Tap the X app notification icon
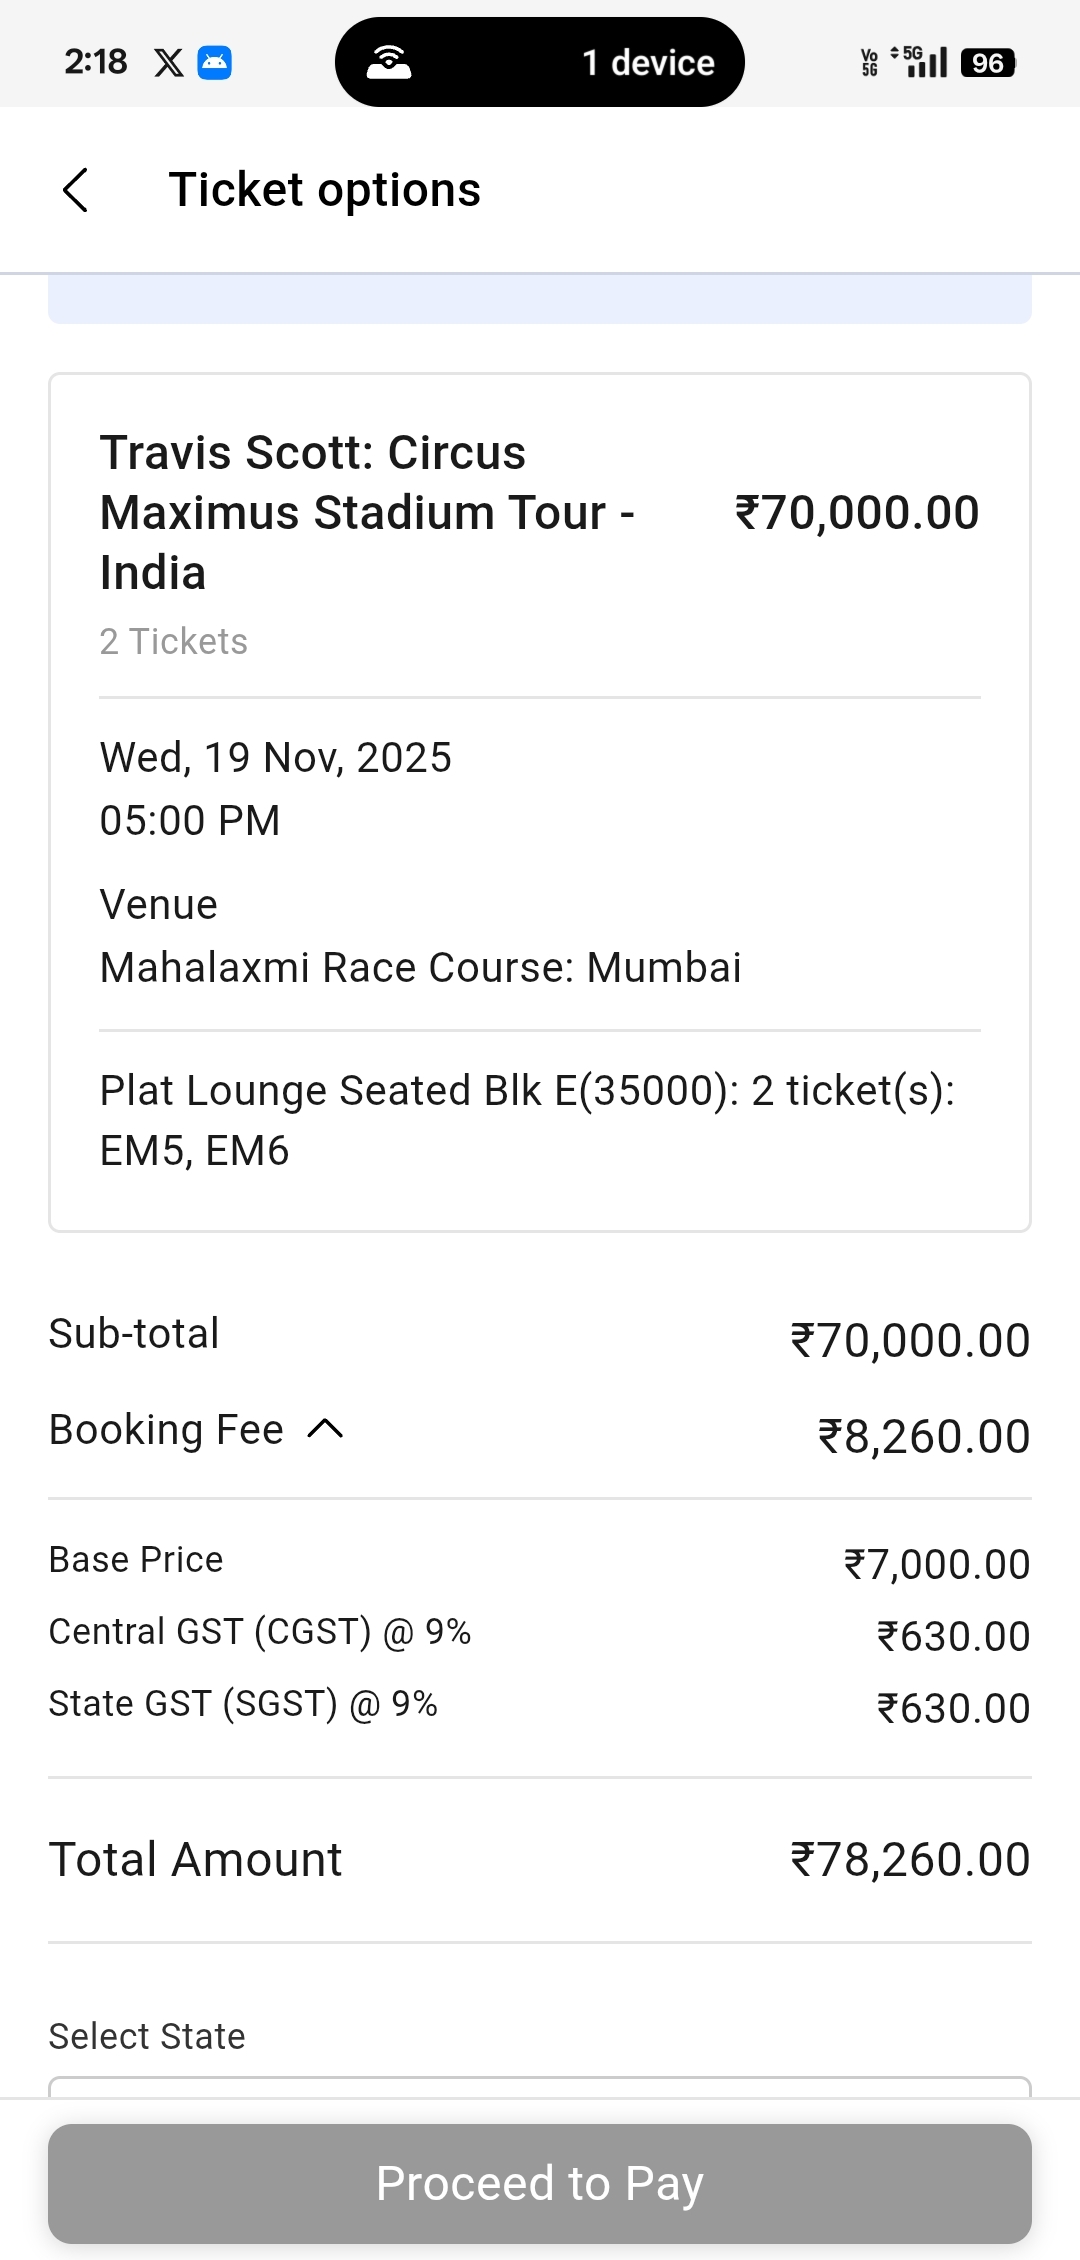Image resolution: width=1080 pixels, height=2260 pixels. [x=169, y=63]
